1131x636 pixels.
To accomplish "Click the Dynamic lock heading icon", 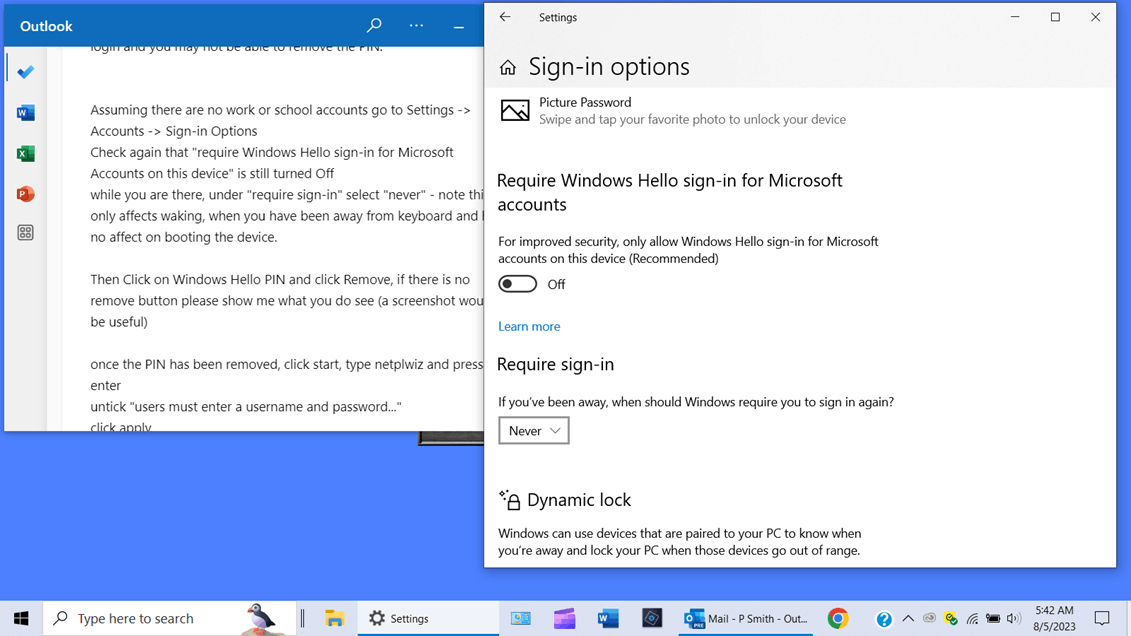I will pyautogui.click(x=509, y=500).
